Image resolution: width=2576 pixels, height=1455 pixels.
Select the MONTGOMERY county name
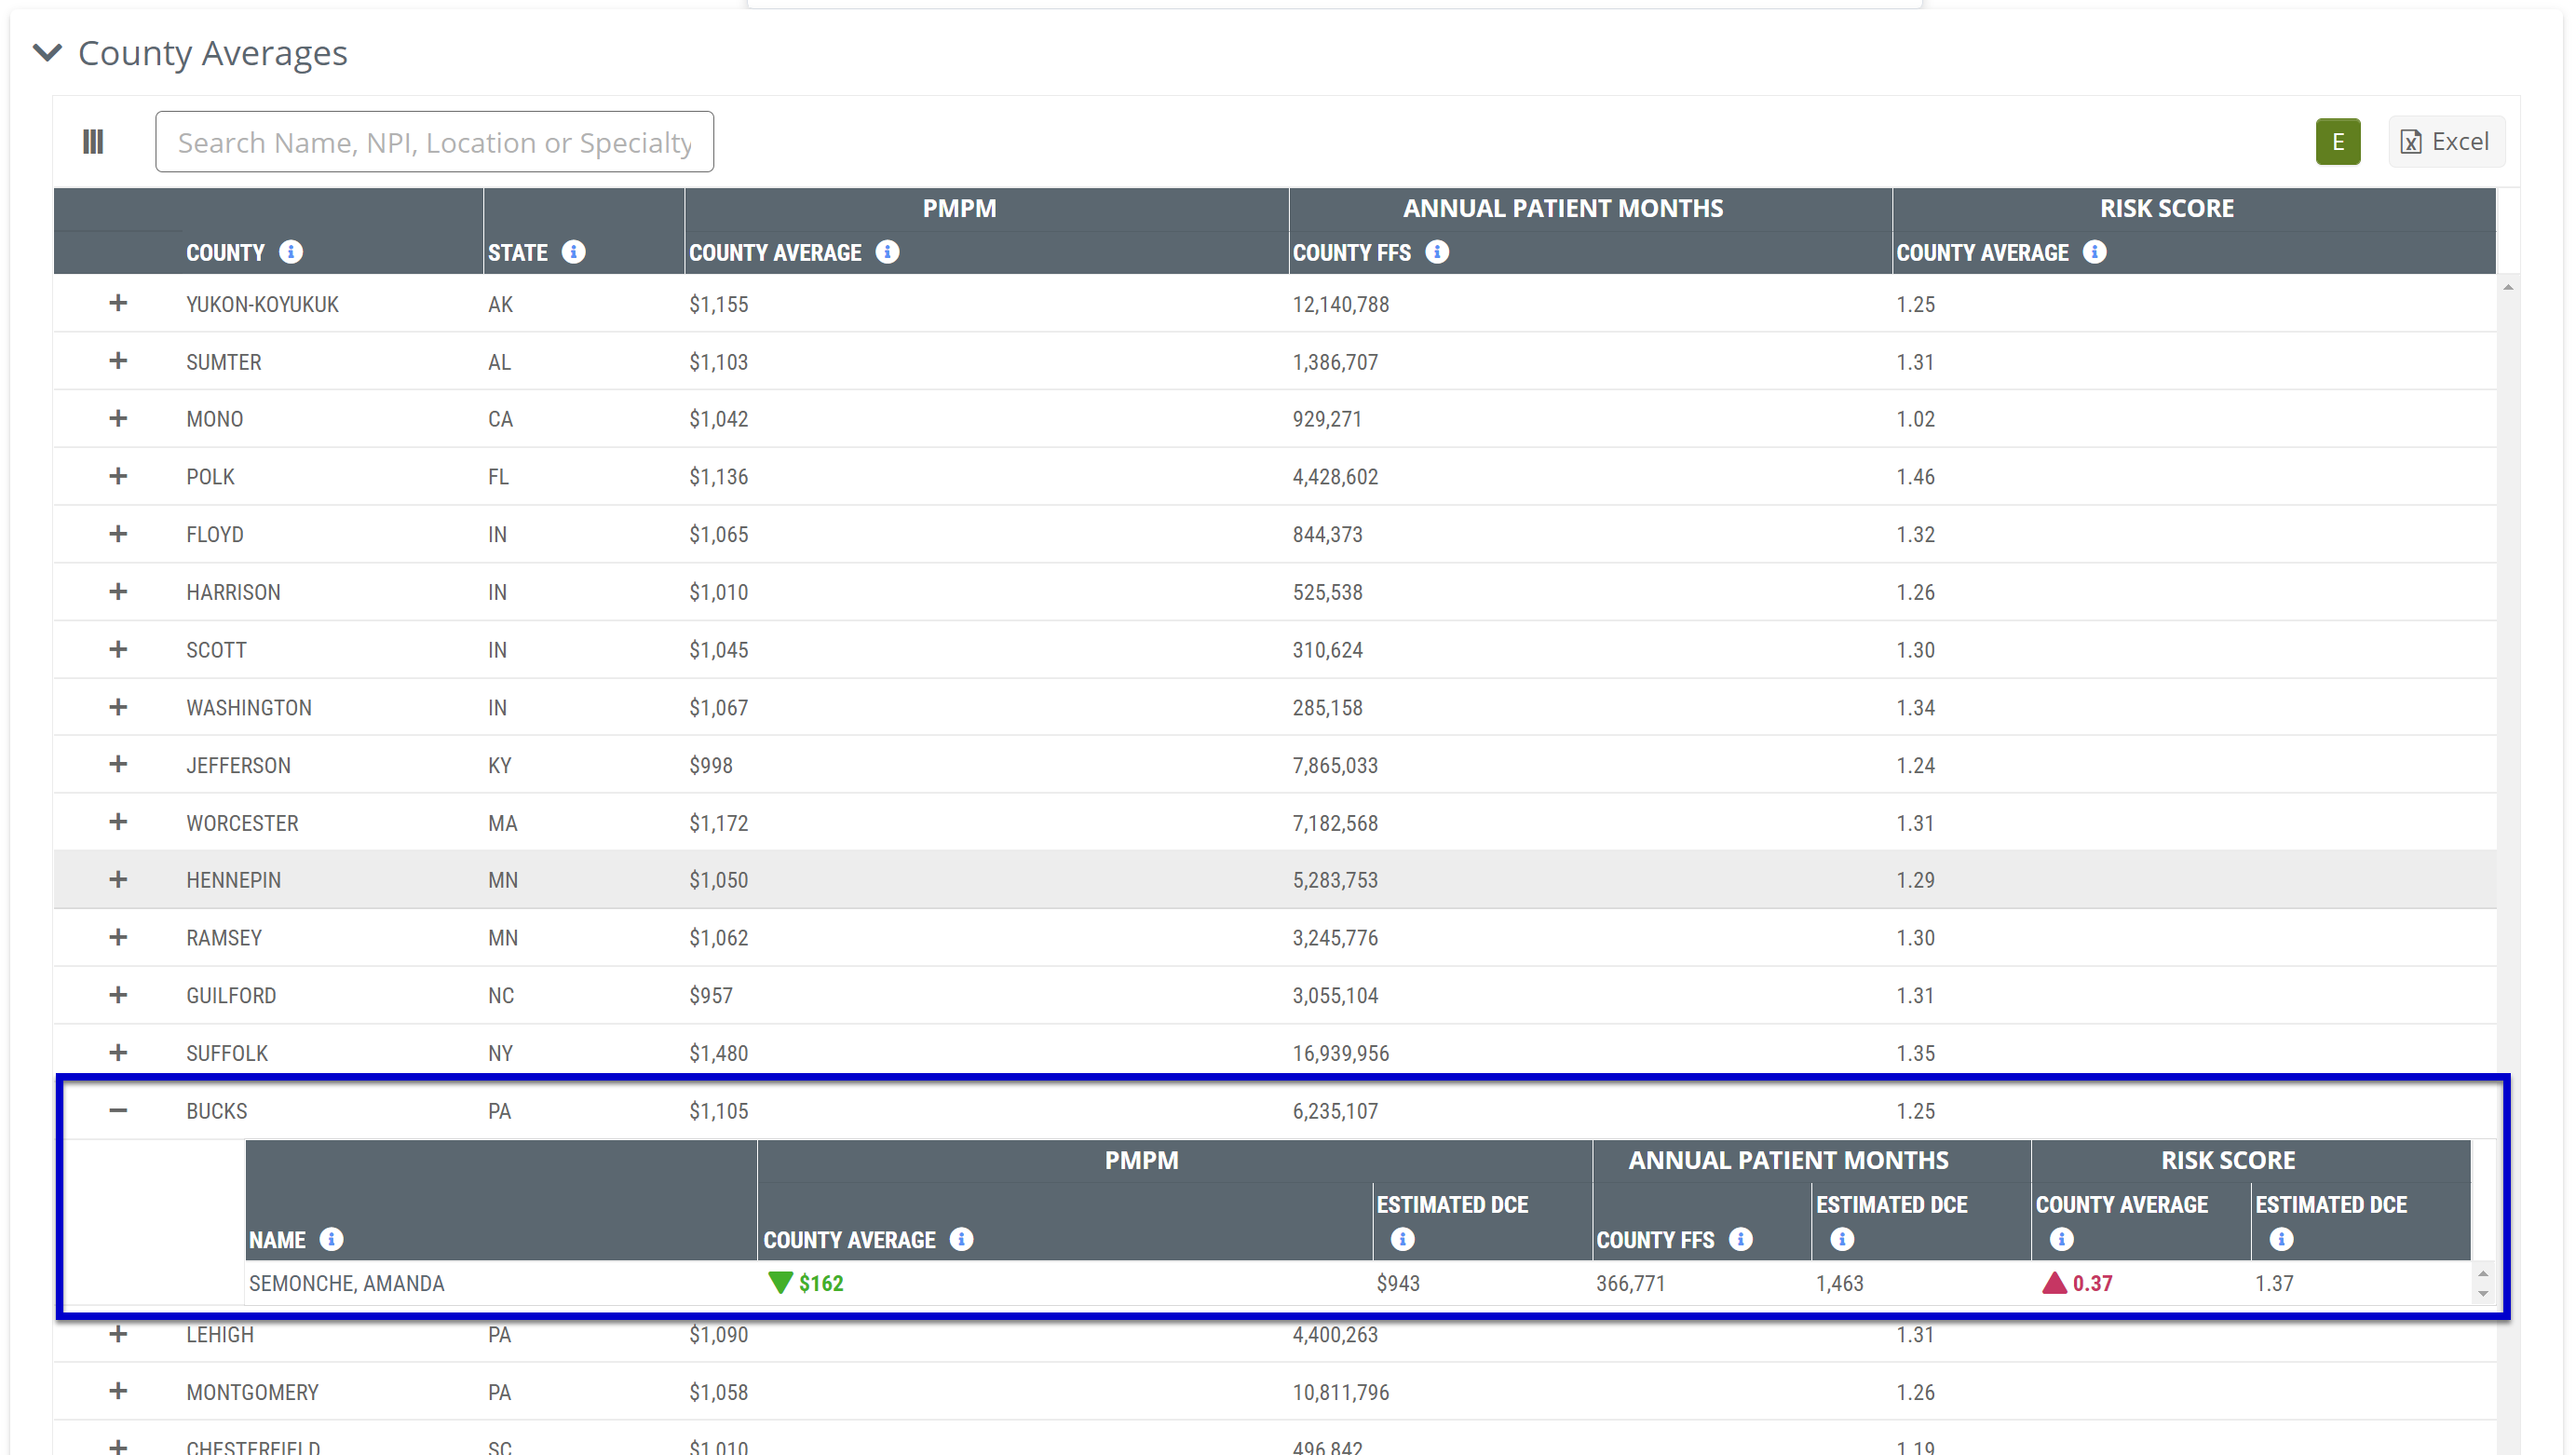tap(252, 1392)
